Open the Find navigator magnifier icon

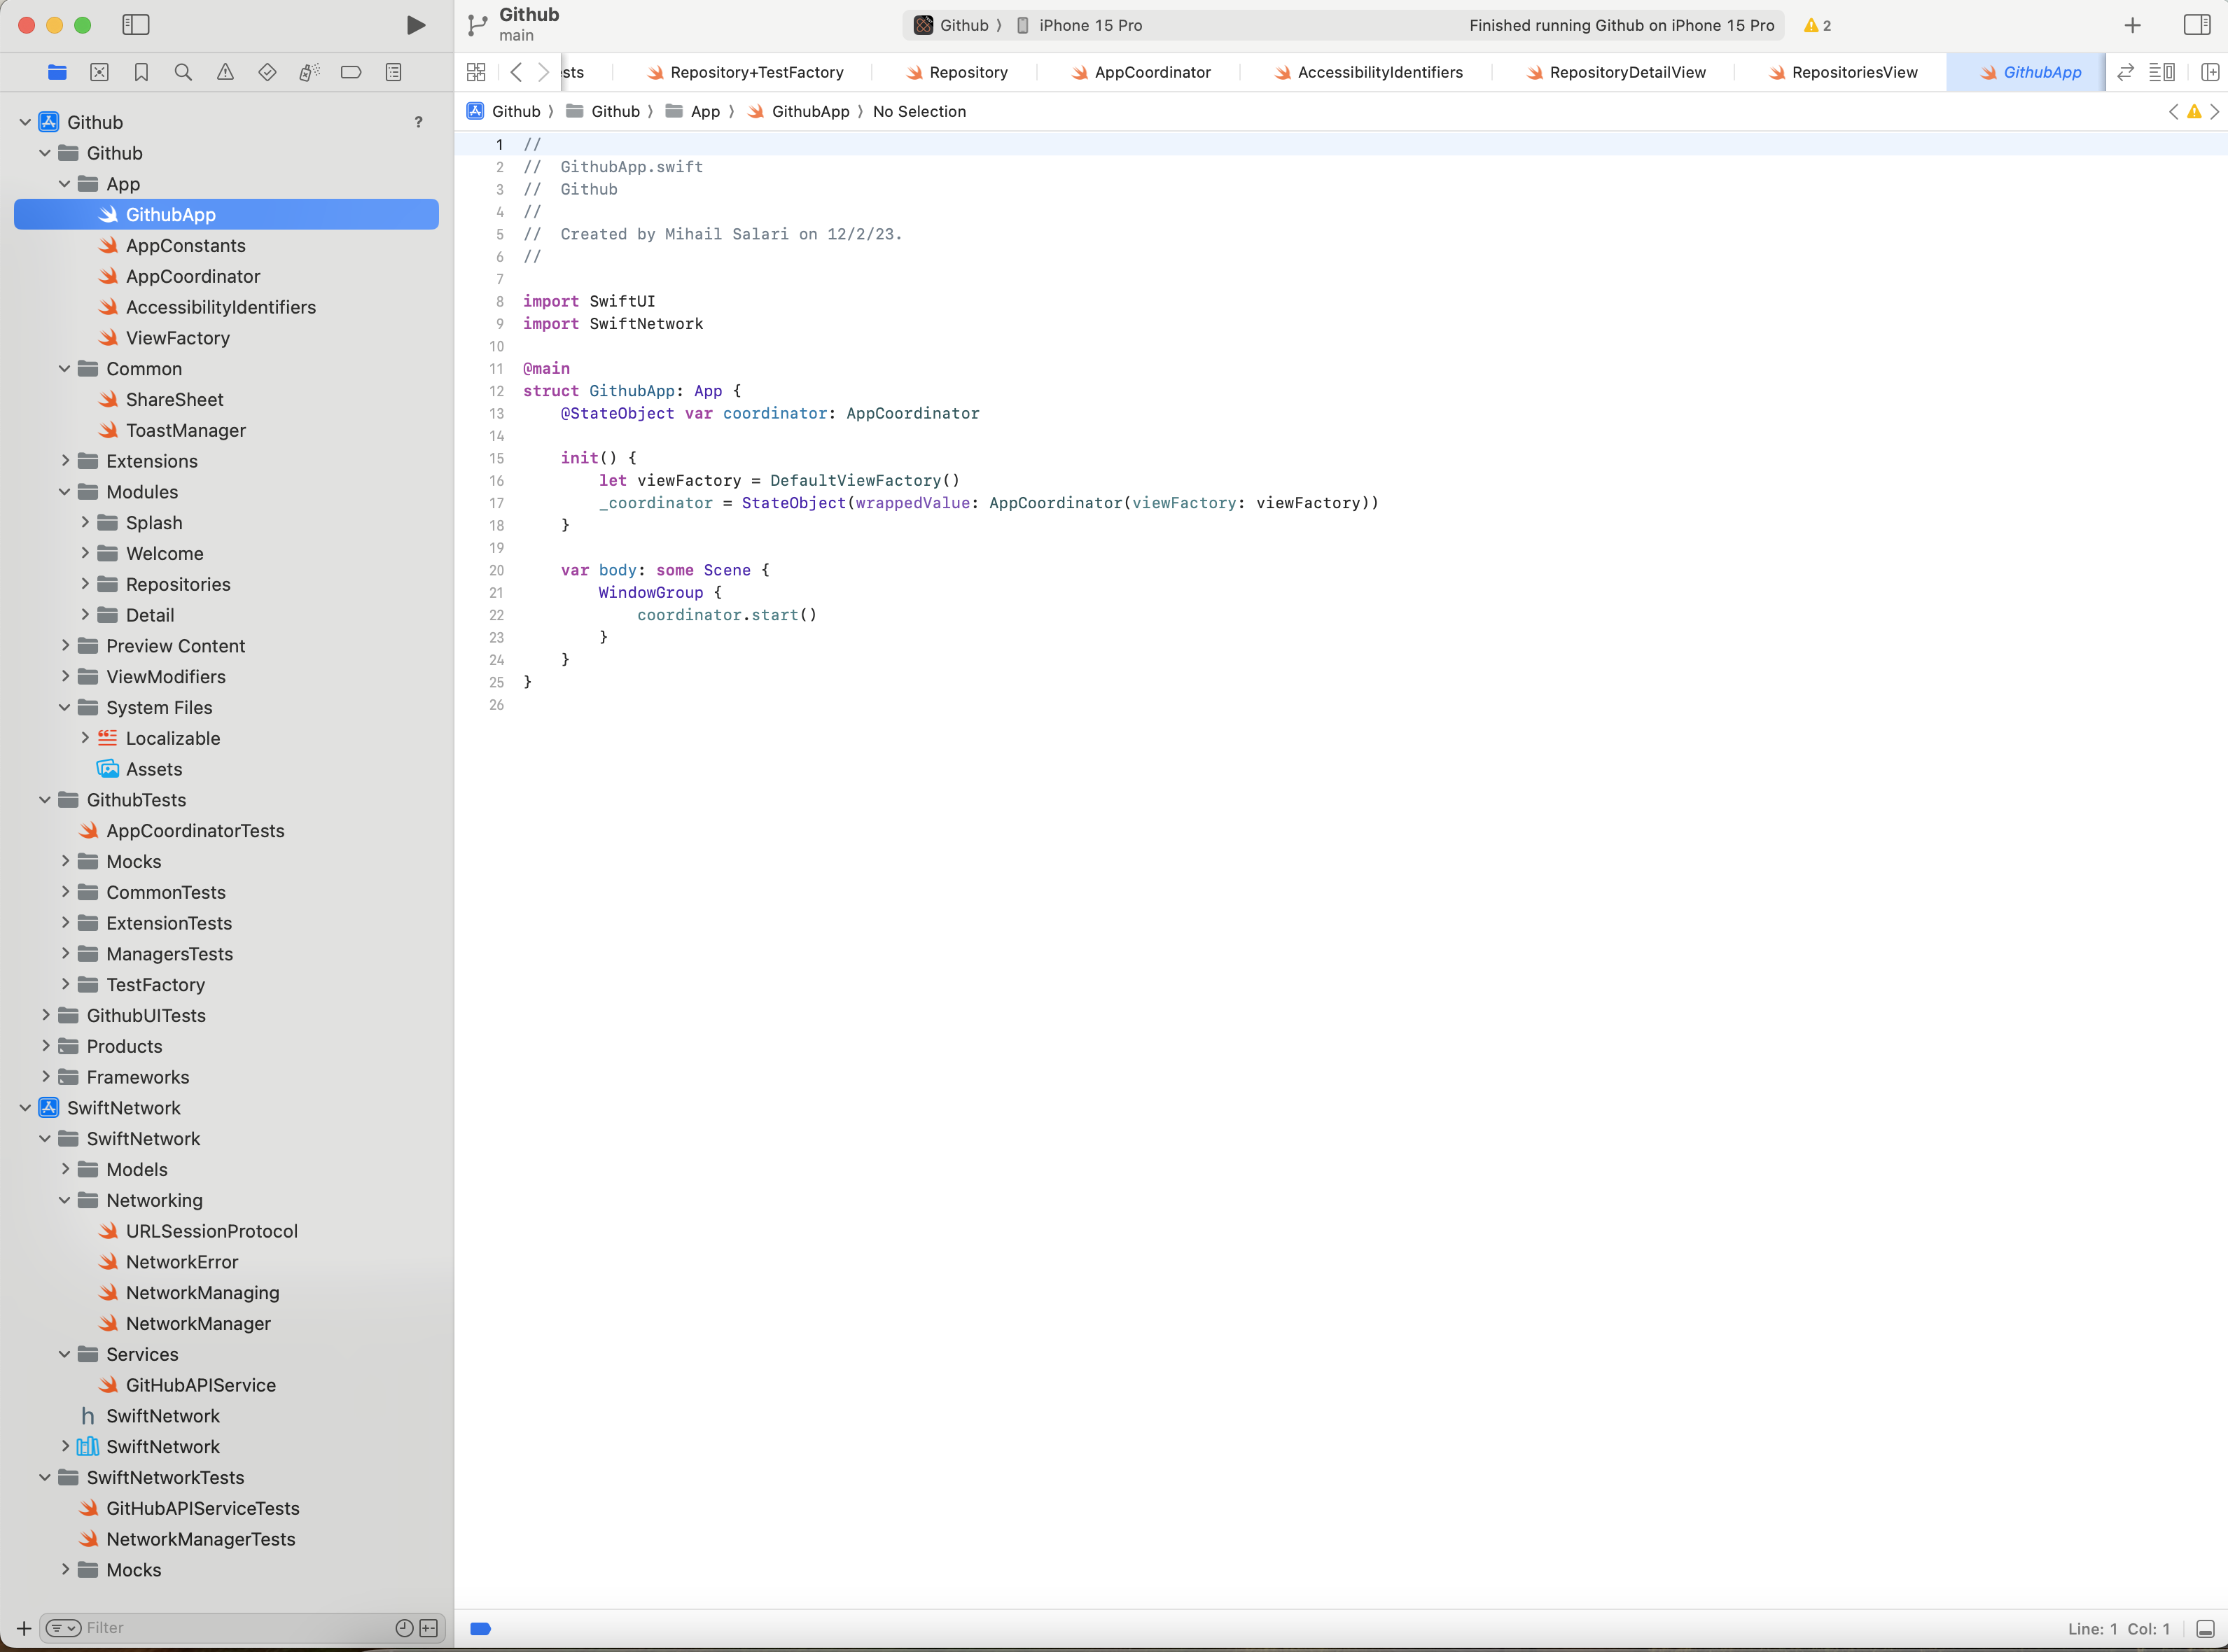(183, 72)
